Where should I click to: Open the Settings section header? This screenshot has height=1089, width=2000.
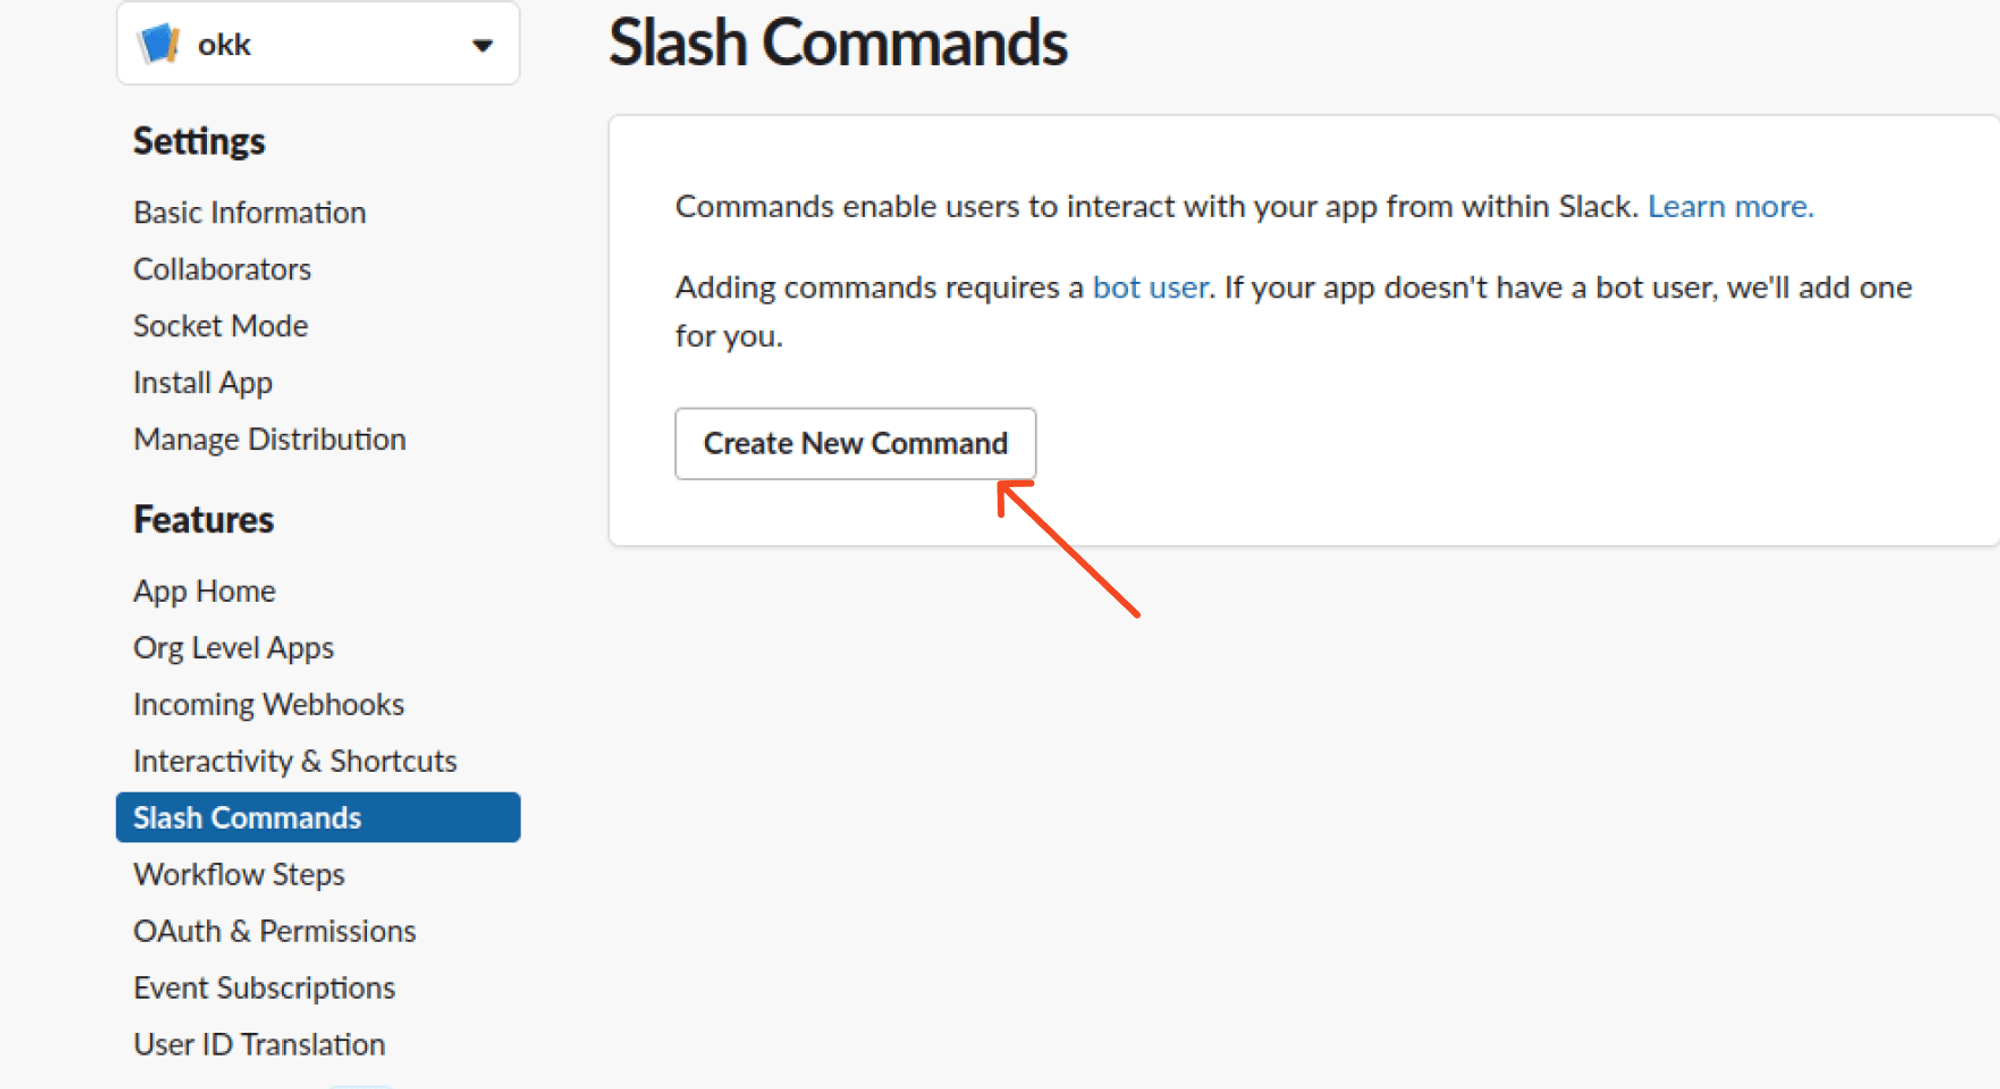coord(198,141)
